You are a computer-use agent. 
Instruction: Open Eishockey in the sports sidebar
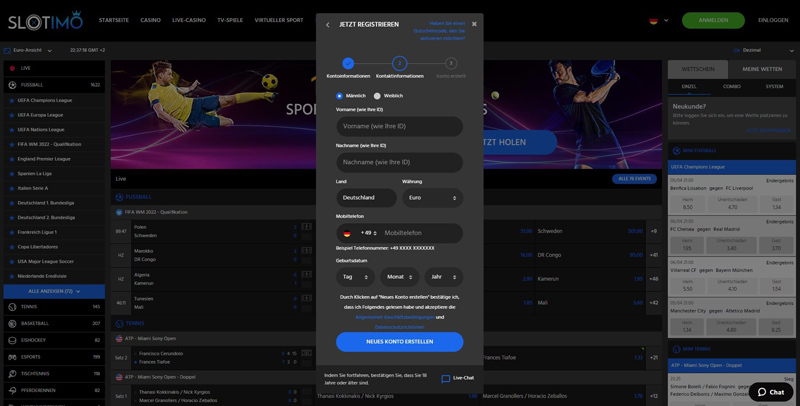[54, 340]
